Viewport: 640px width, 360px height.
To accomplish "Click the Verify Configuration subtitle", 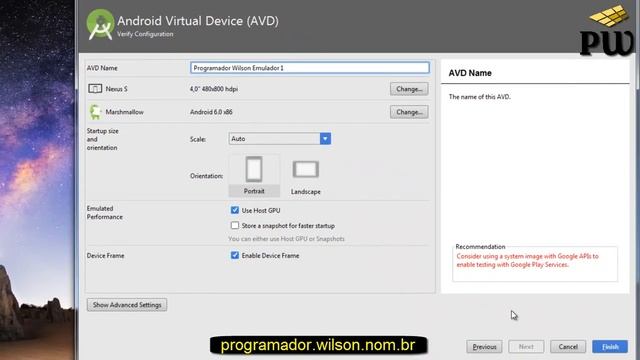I will point(145,34).
